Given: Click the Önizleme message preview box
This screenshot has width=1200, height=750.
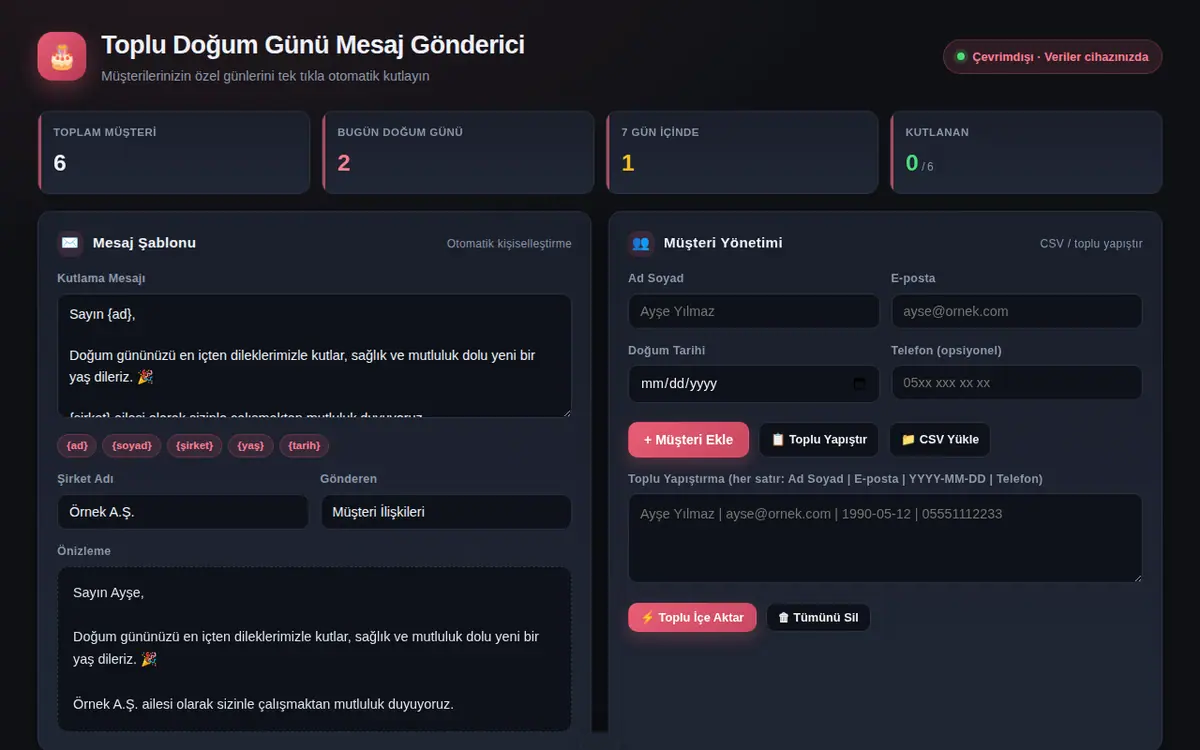Looking at the screenshot, I should coord(315,649).
